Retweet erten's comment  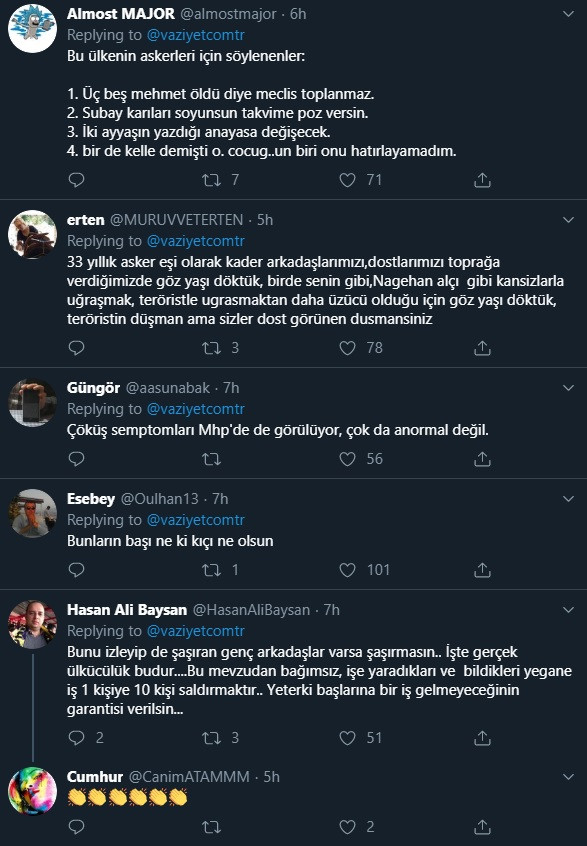(x=210, y=348)
